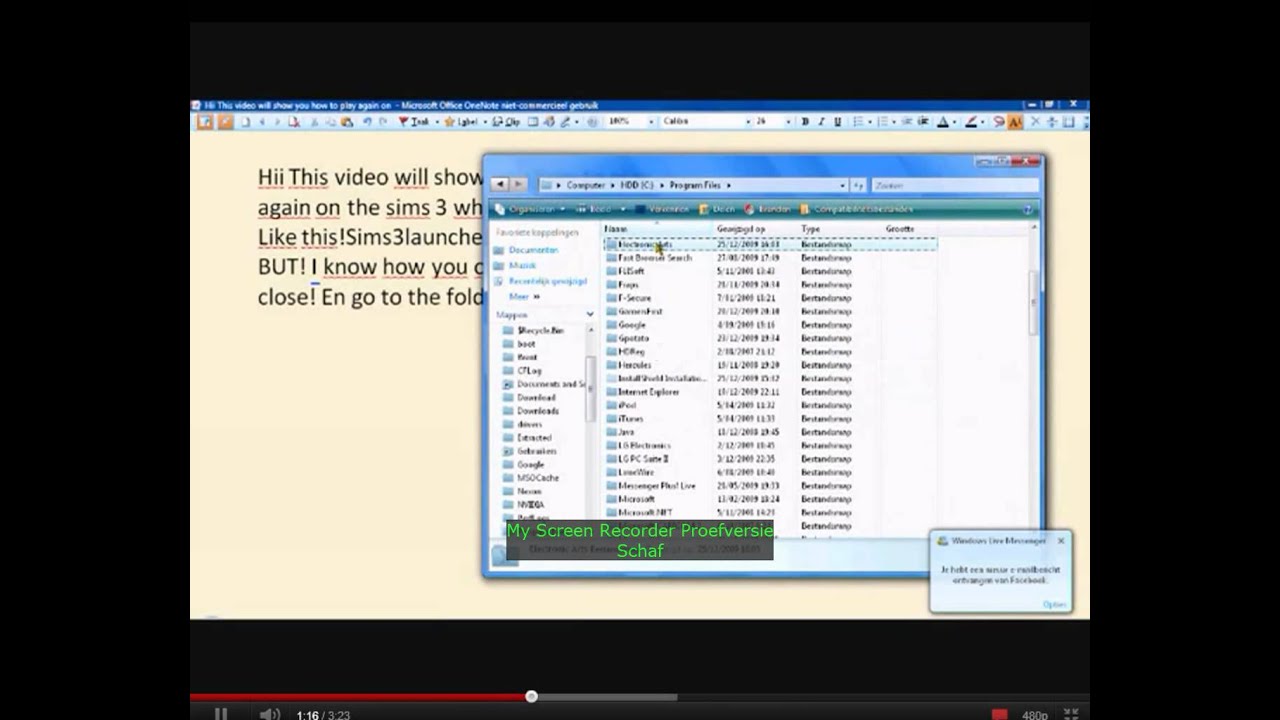Image resolution: width=1280 pixels, height=720 pixels.
Task: Close the Windows Live Messenger notification
Action: point(1061,541)
